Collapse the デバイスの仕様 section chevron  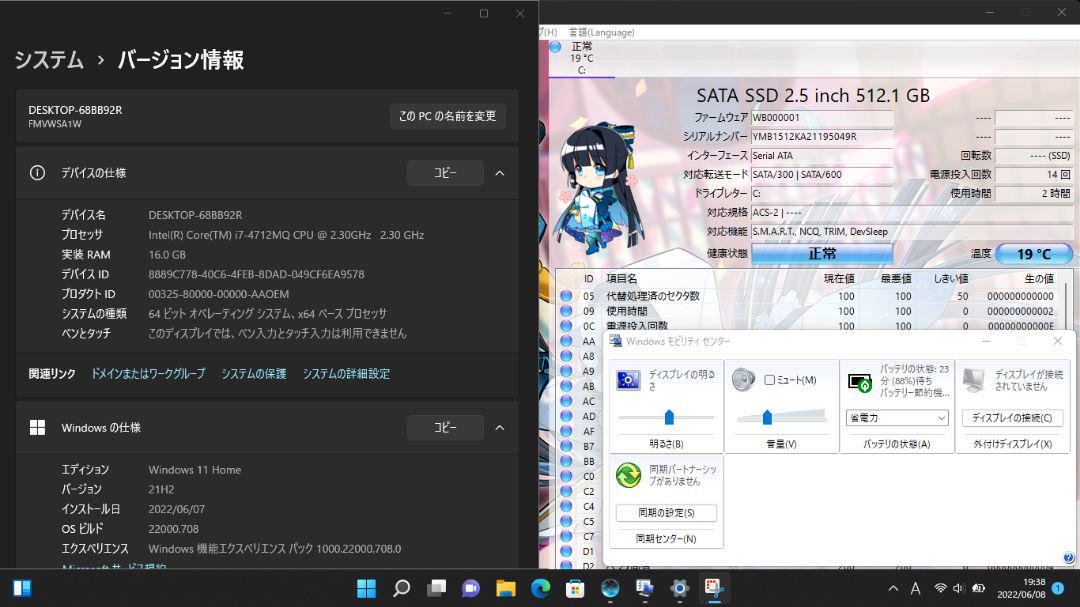pos(500,173)
